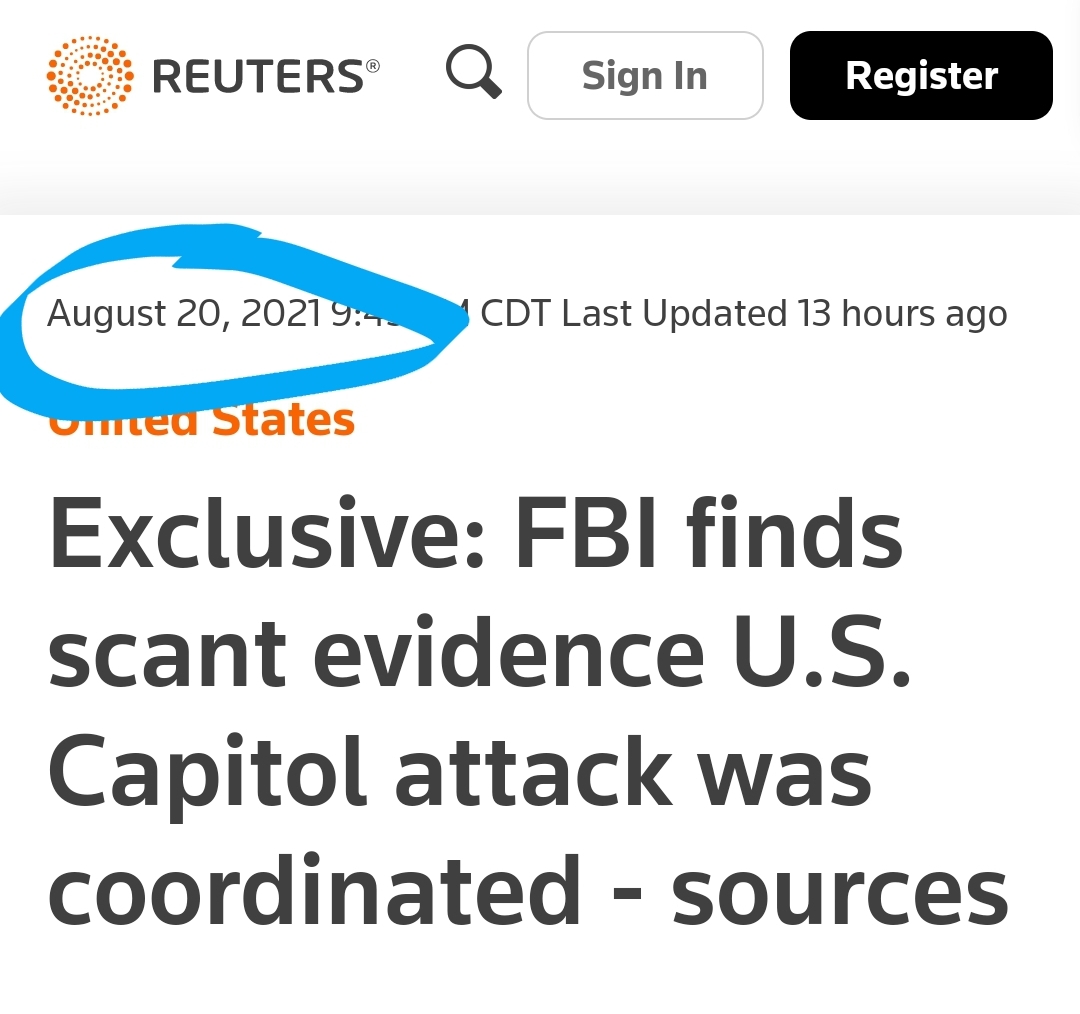Click the 'Last Updated 13 hours ago' text
This screenshot has height=1014, width=1080.
tap(785, 313)
